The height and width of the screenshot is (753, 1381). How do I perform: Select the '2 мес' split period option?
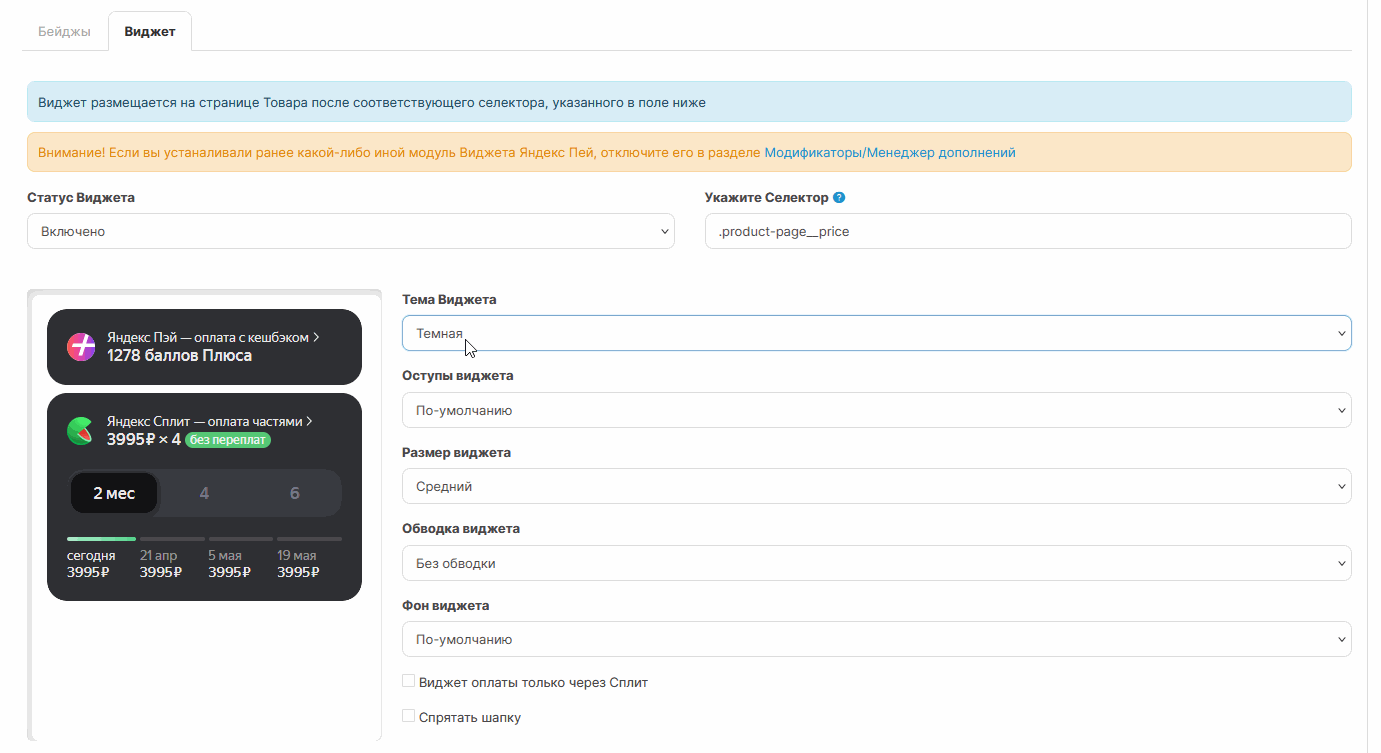coord(114,493)
